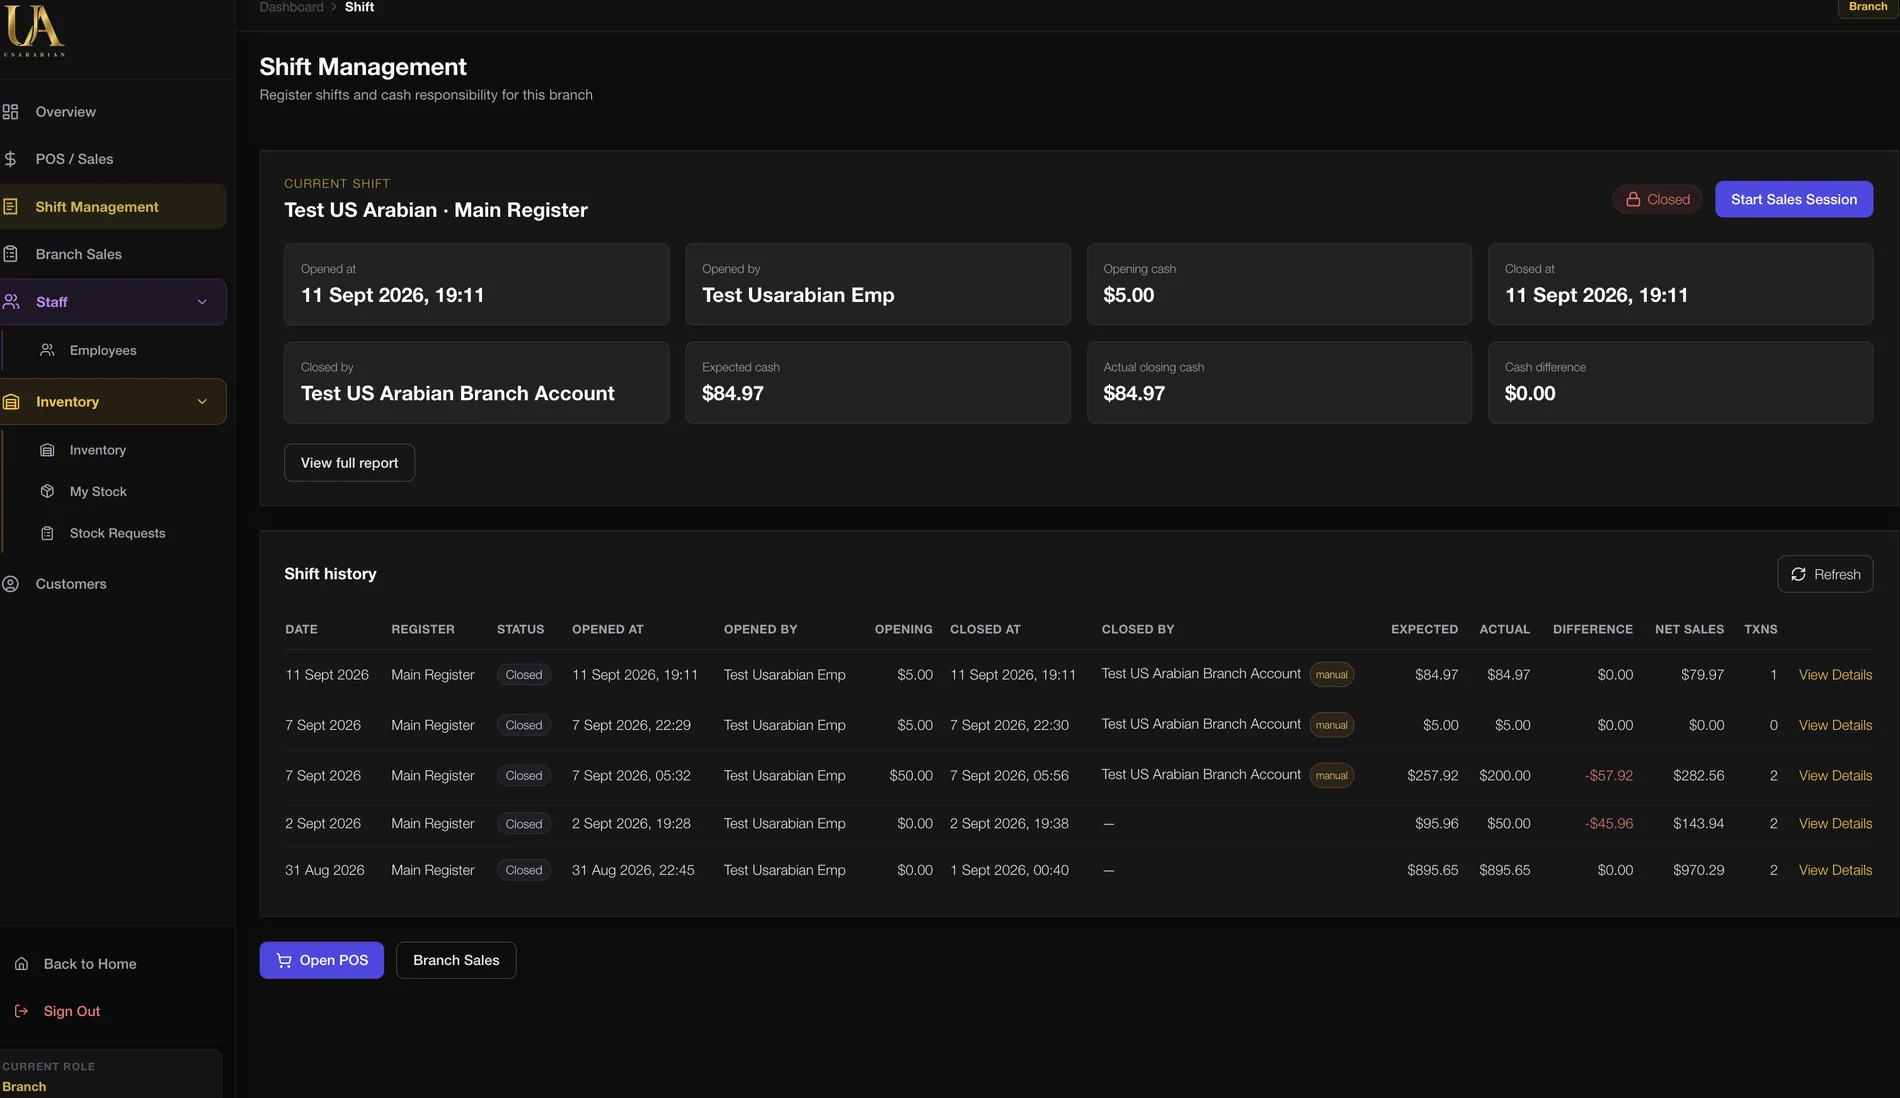Click the Staff people icon
This screenshot has width=1900, height=1098.
[x=11, y=302]
